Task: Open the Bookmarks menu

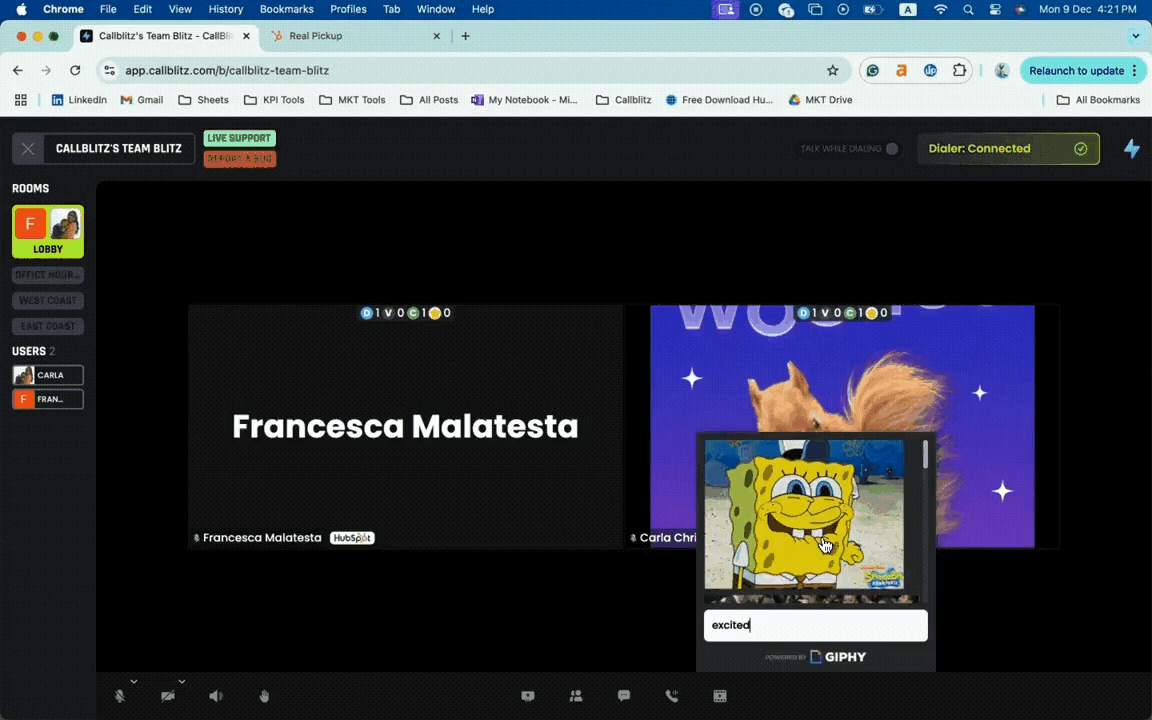Action: click(287, 9)
